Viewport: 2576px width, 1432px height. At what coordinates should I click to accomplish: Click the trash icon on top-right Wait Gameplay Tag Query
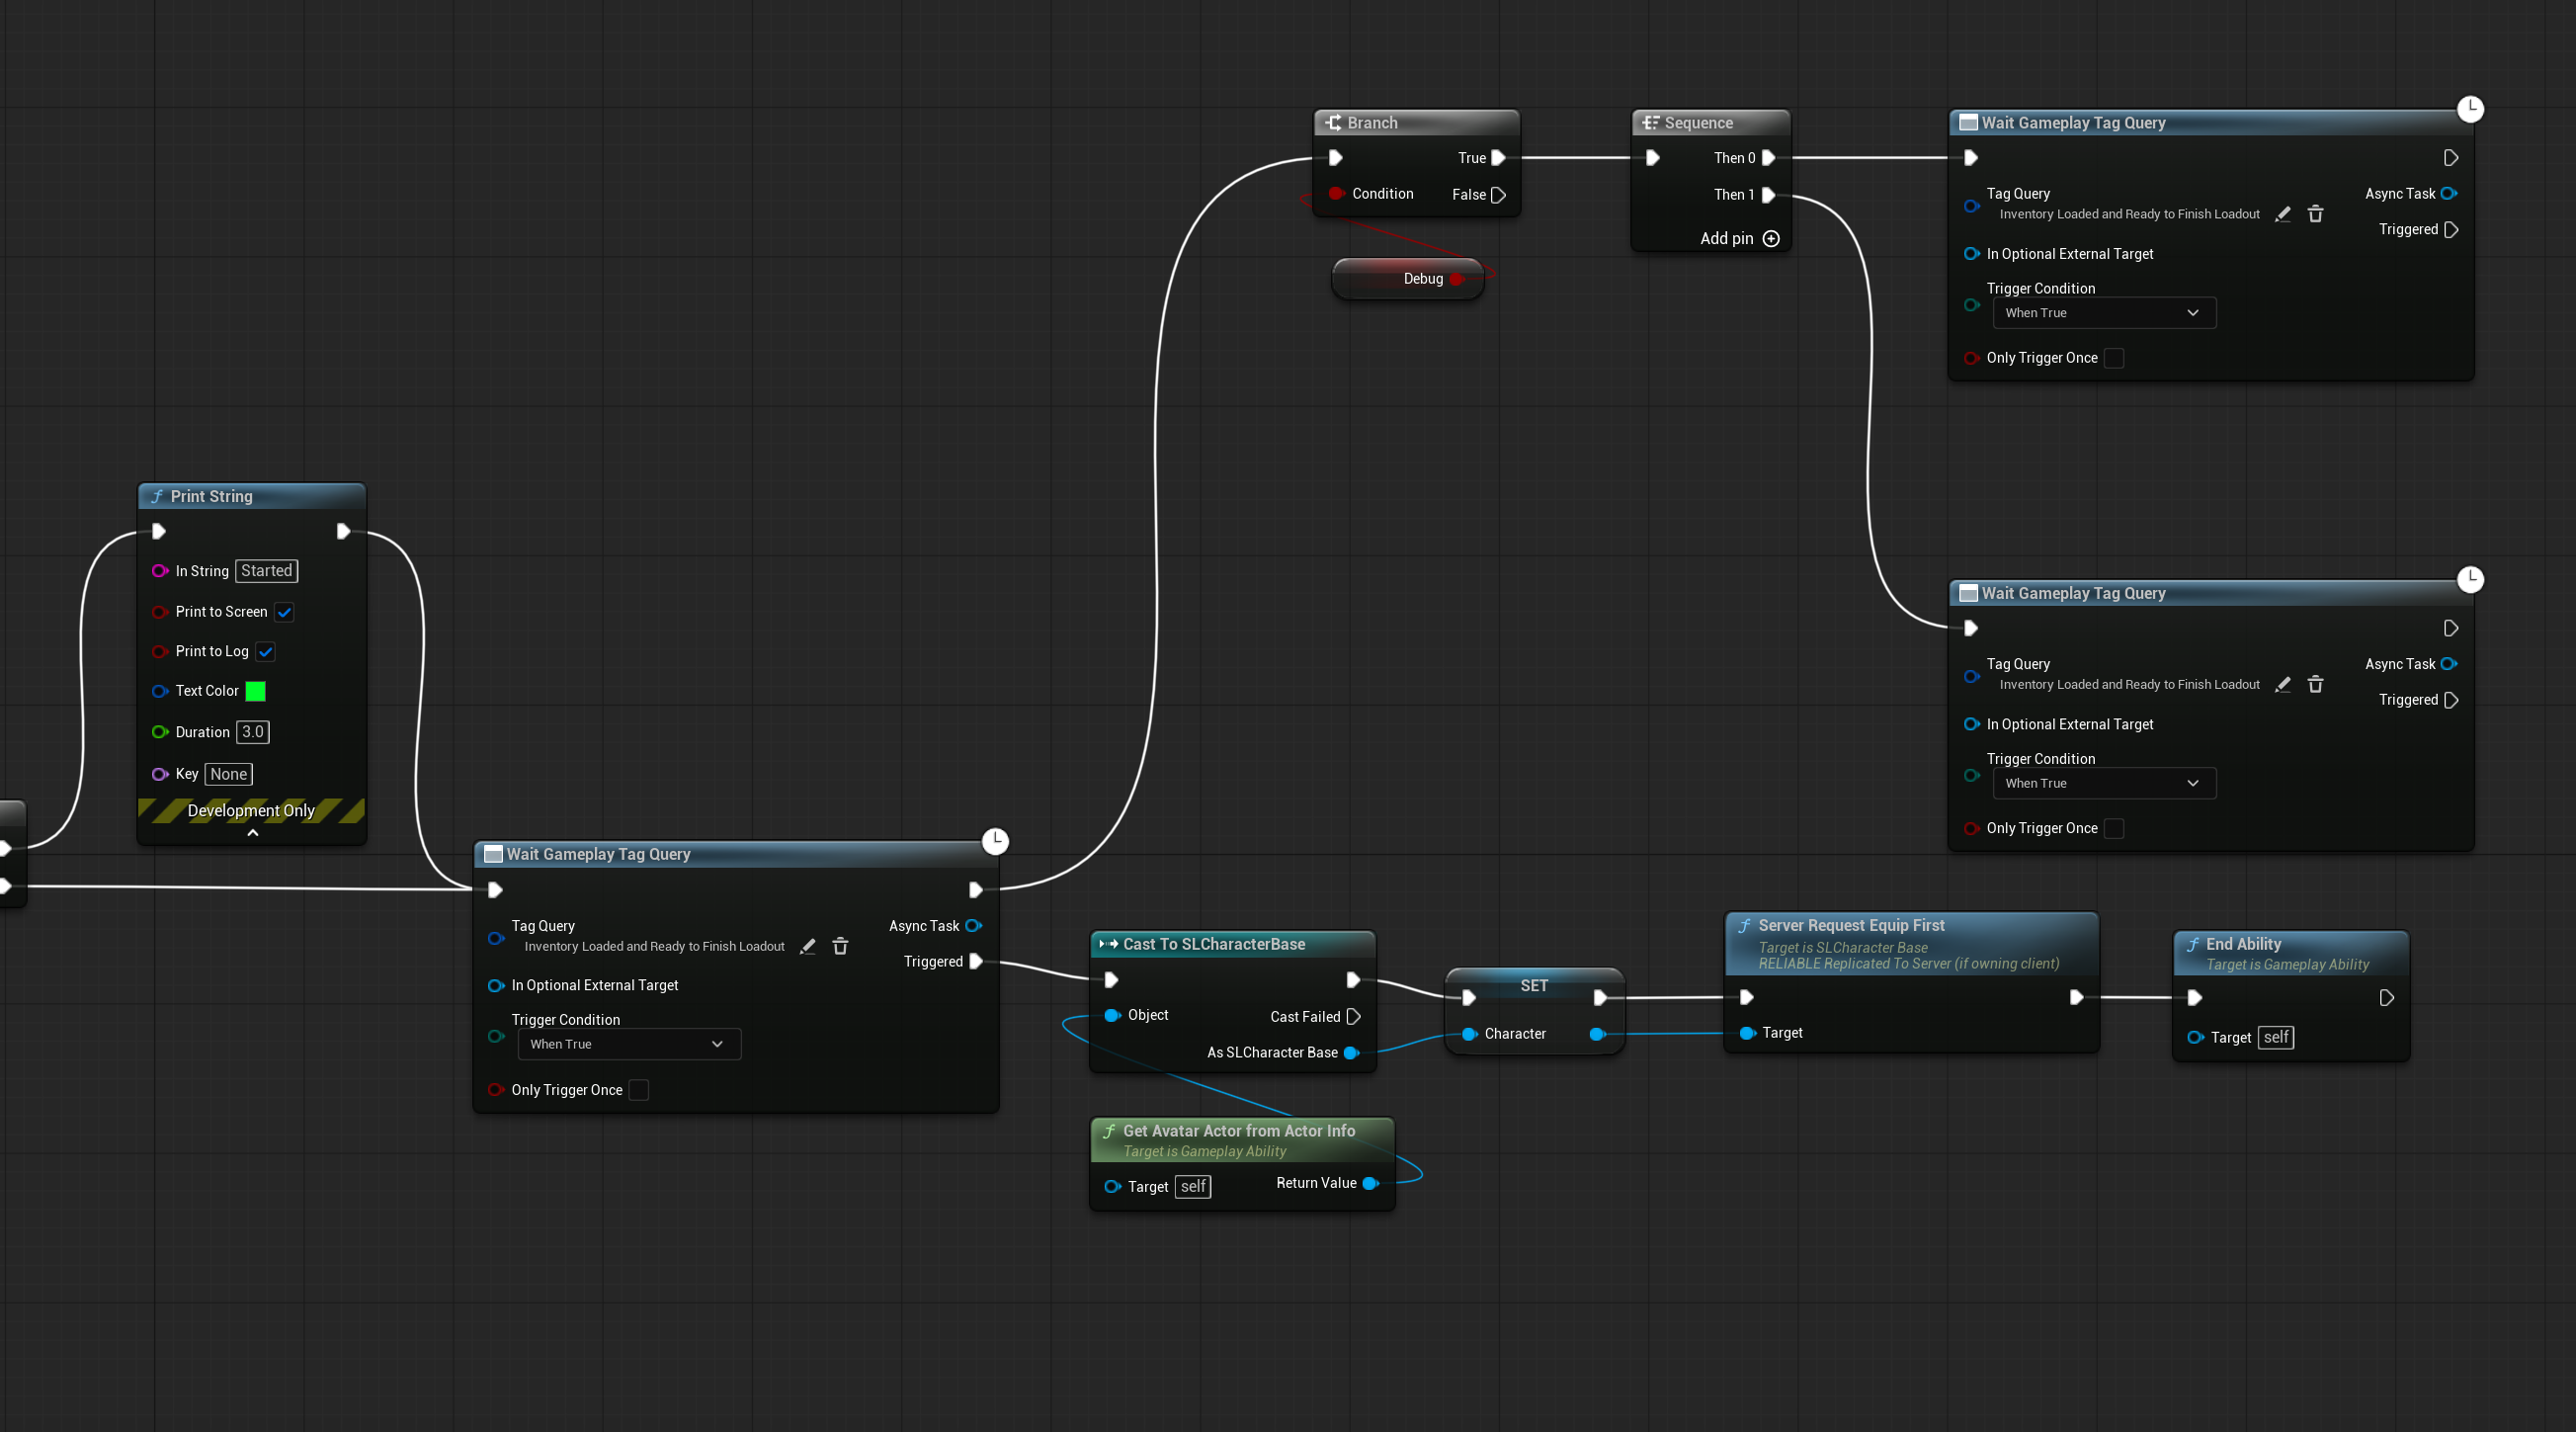tap(2315, 214)
